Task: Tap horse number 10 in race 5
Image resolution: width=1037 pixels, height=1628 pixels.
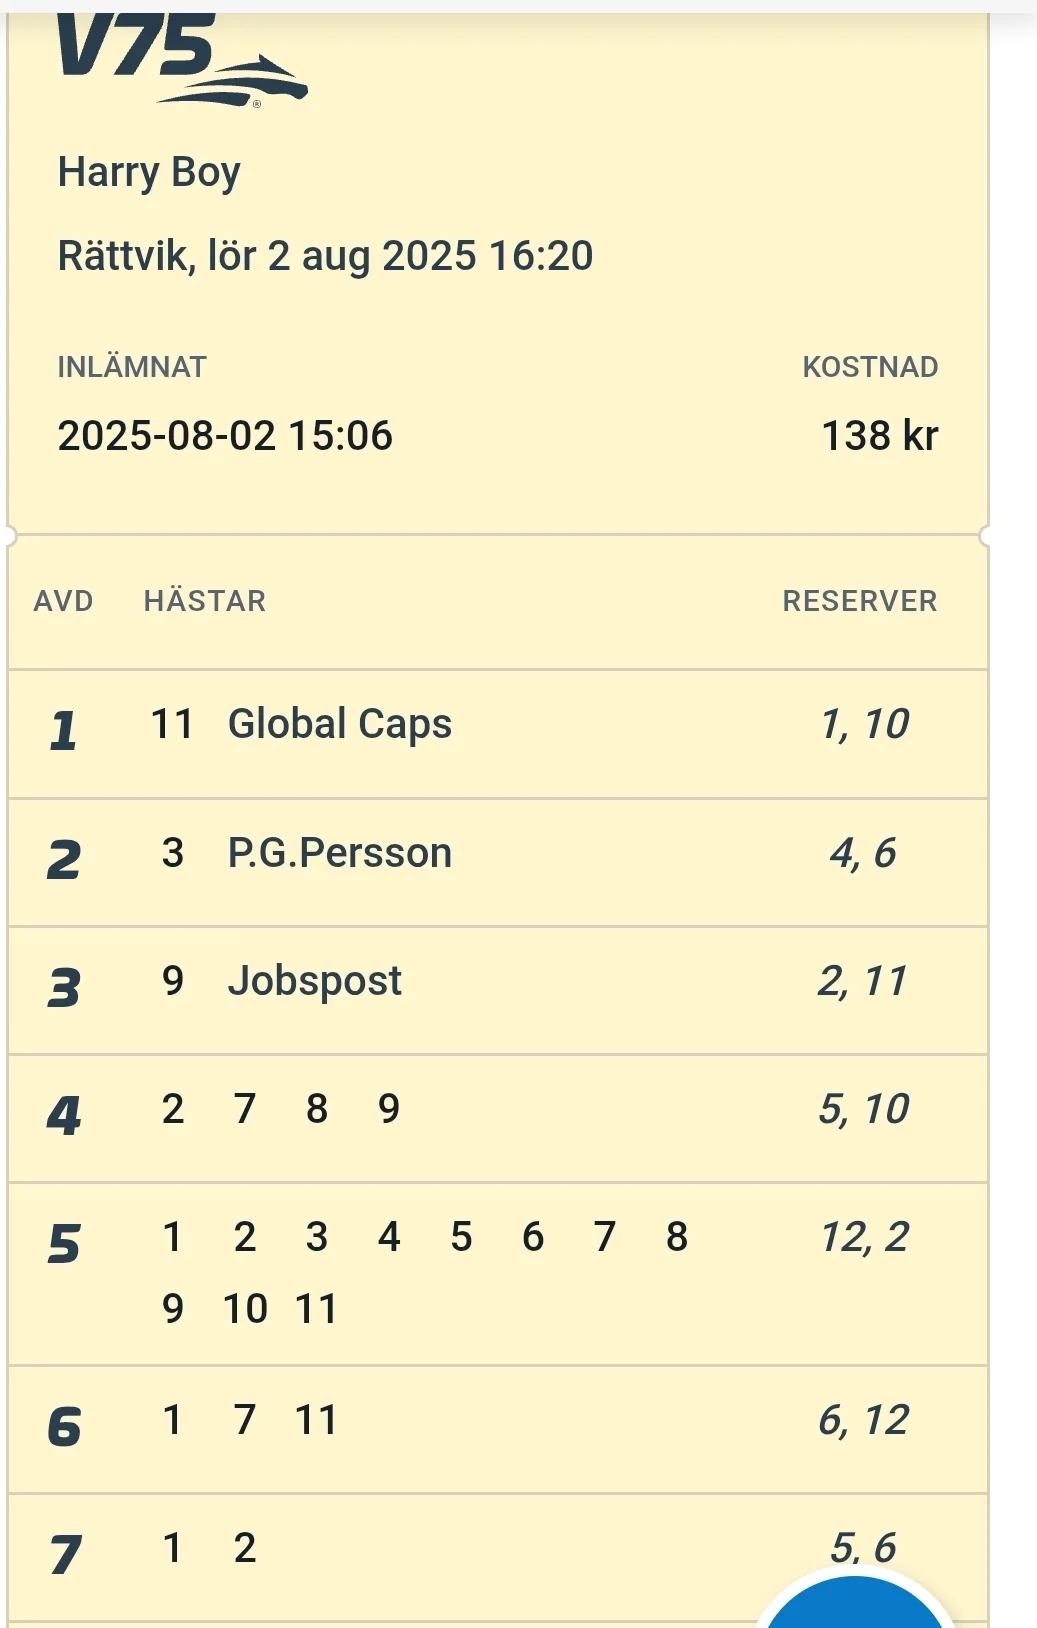Action: (x=245, y=1309)
